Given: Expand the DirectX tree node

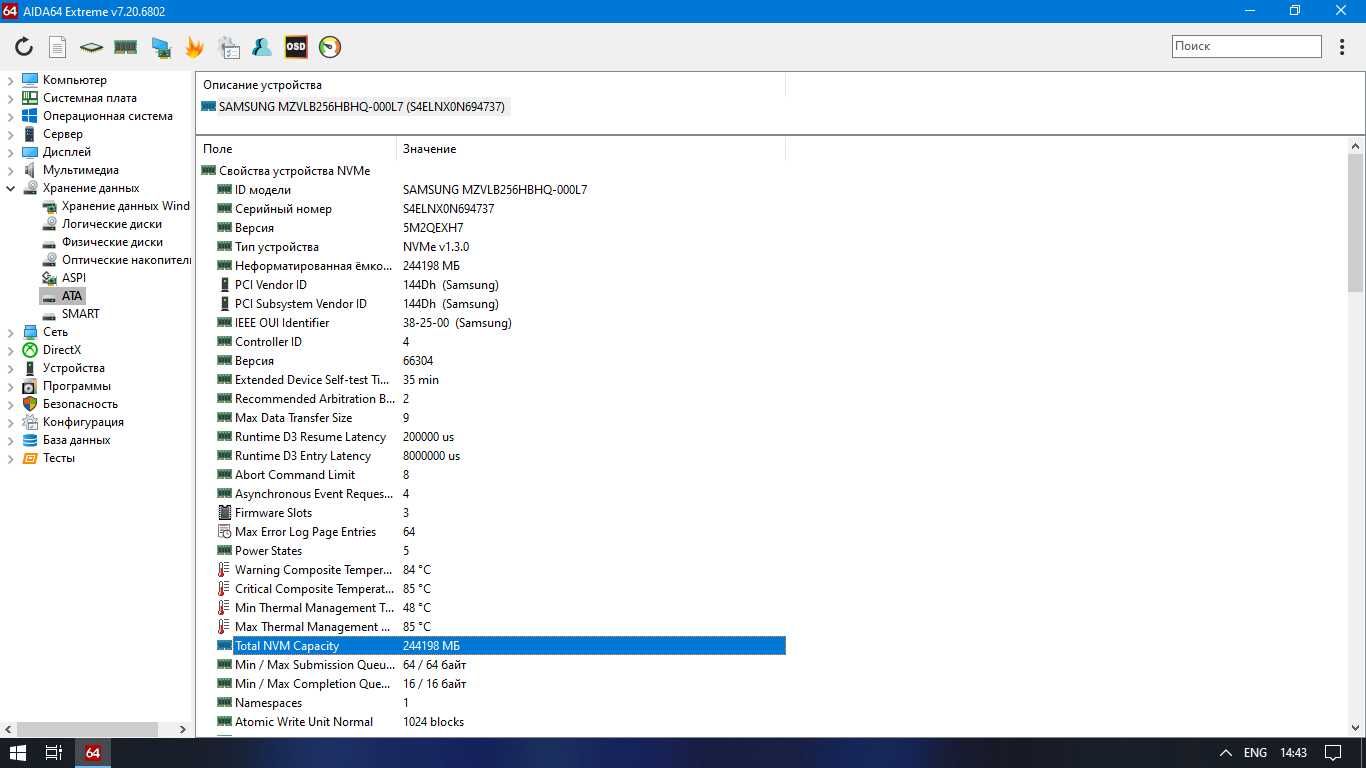Looking at the screenshot, I should (11, 350).
